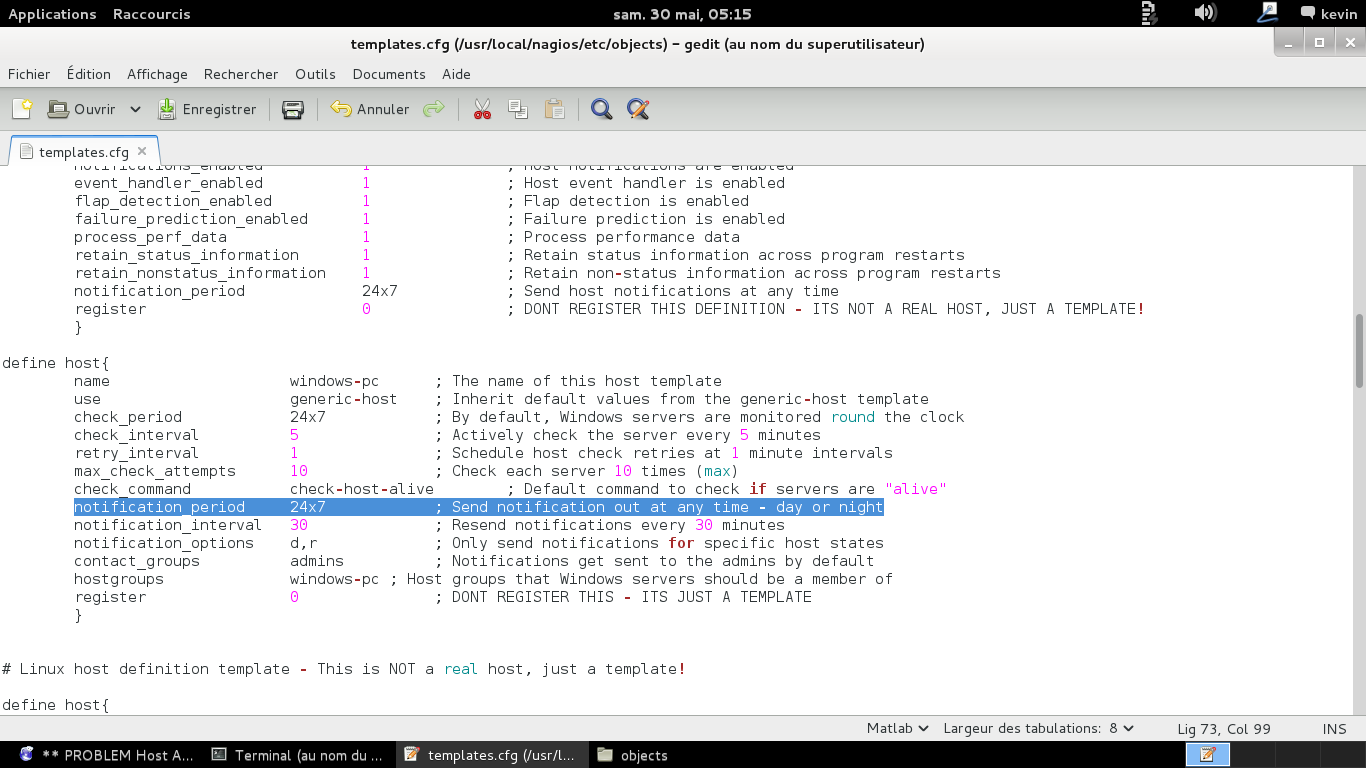Open the Largeur des tabulations dropdown

[1038, 729]
